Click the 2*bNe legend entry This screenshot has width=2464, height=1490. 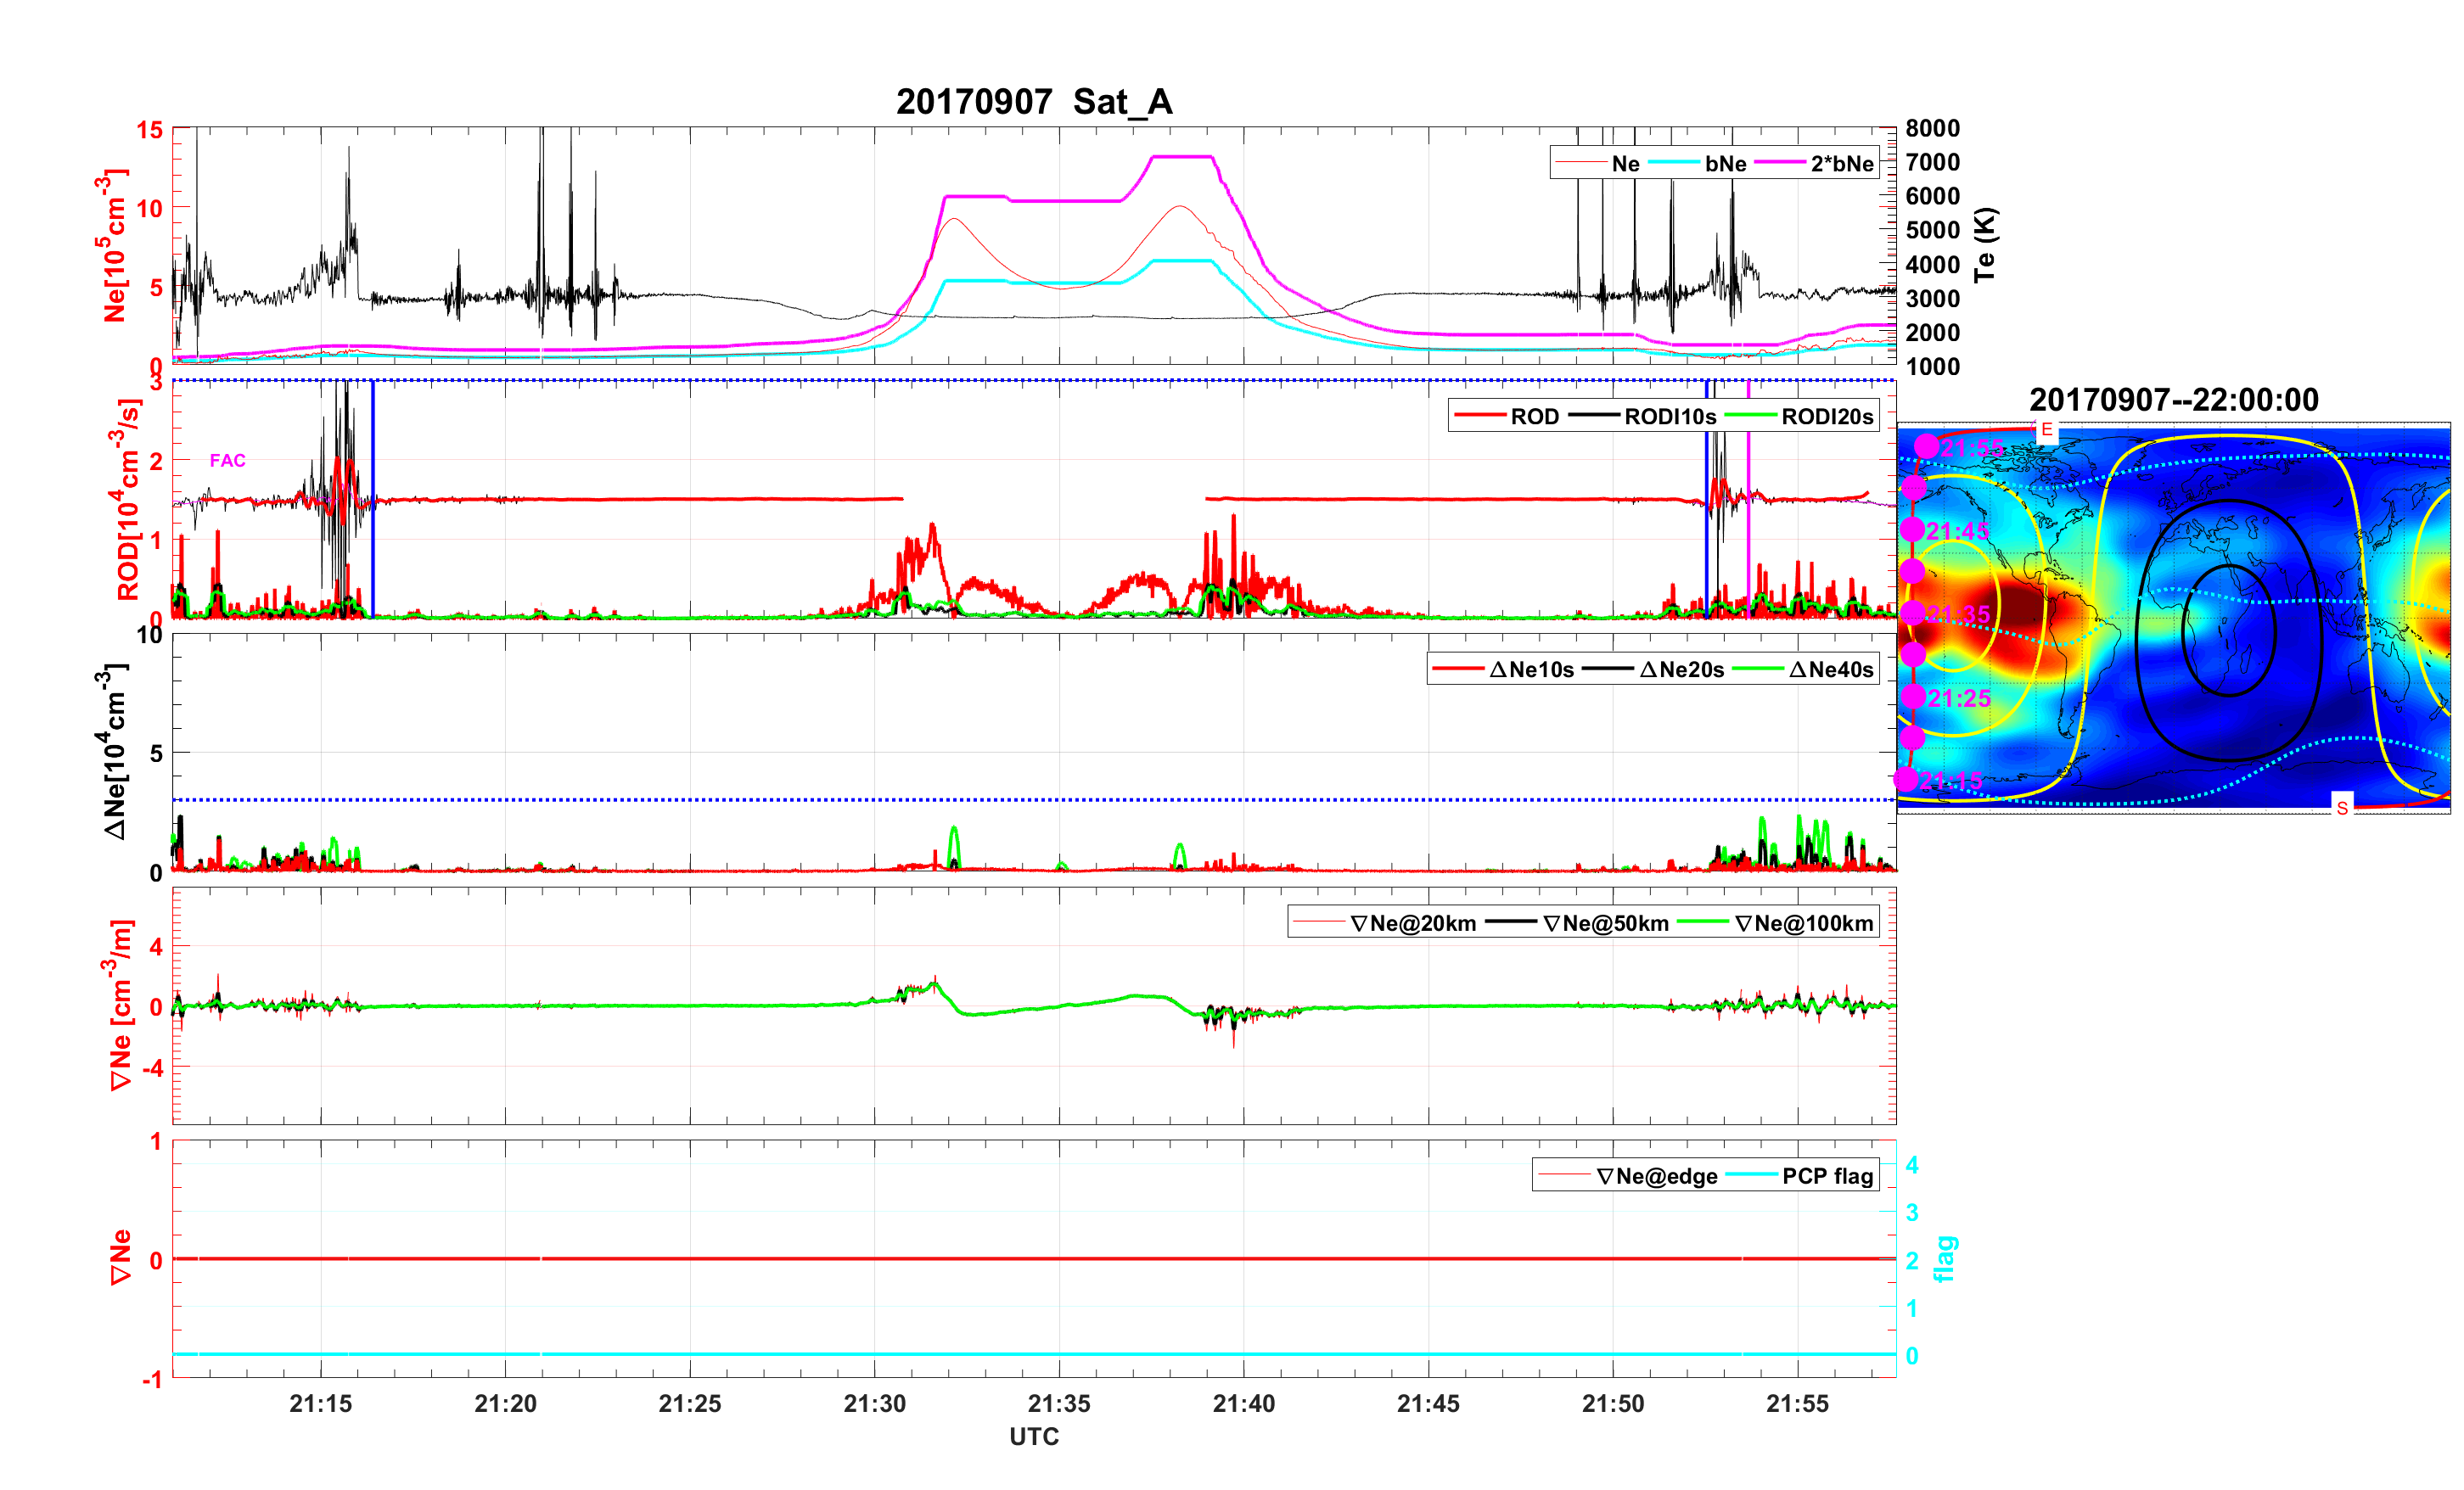pyautogui.click(x=1841, y=164)
